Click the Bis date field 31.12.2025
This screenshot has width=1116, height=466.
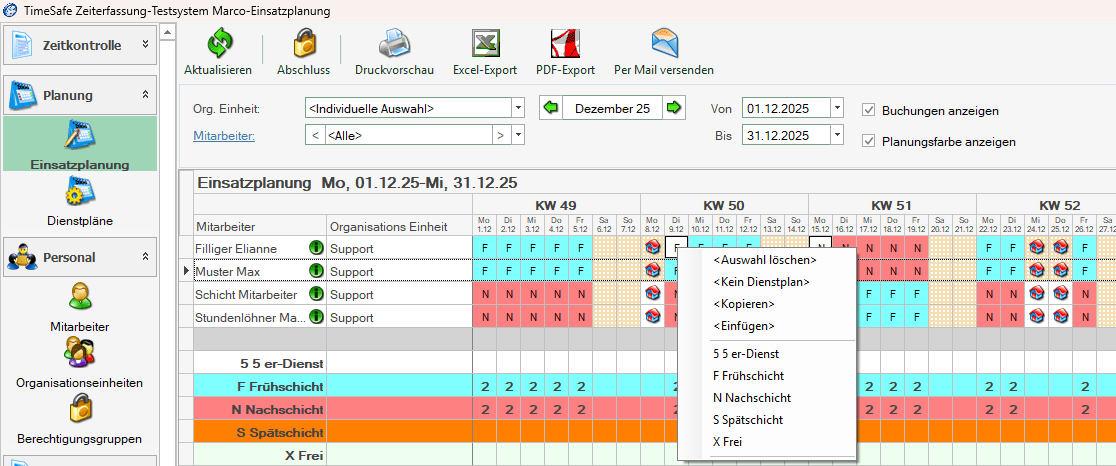(786, 134)
